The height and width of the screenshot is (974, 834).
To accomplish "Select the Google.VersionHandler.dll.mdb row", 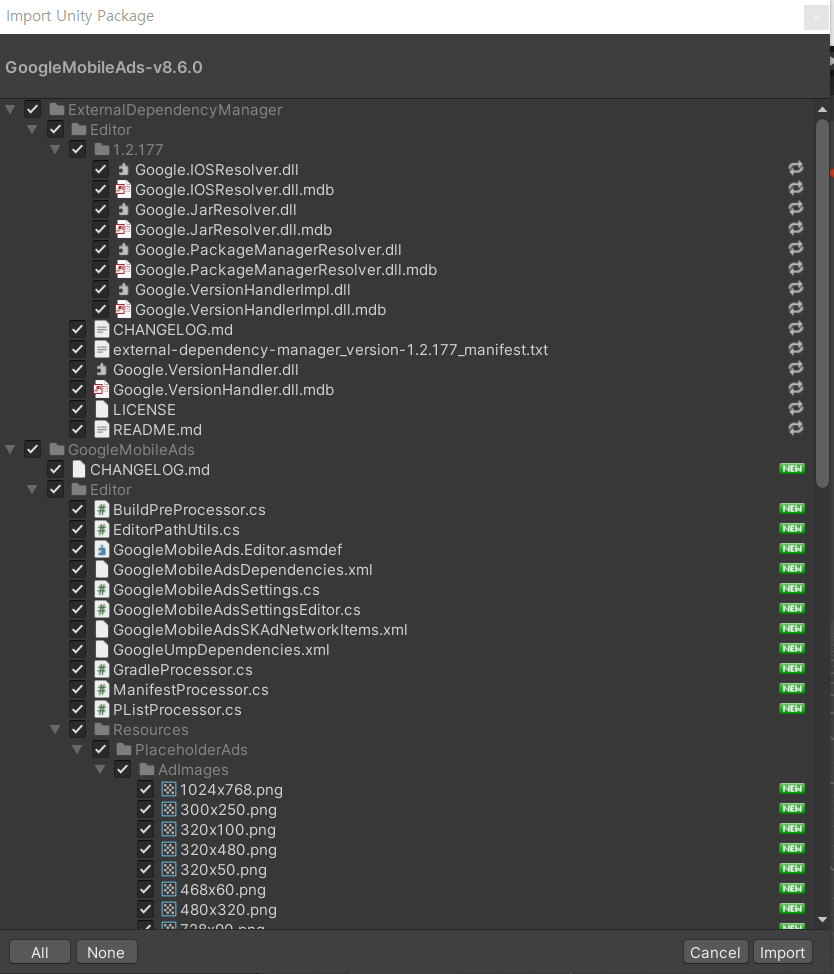I will (x=407, y=389).
